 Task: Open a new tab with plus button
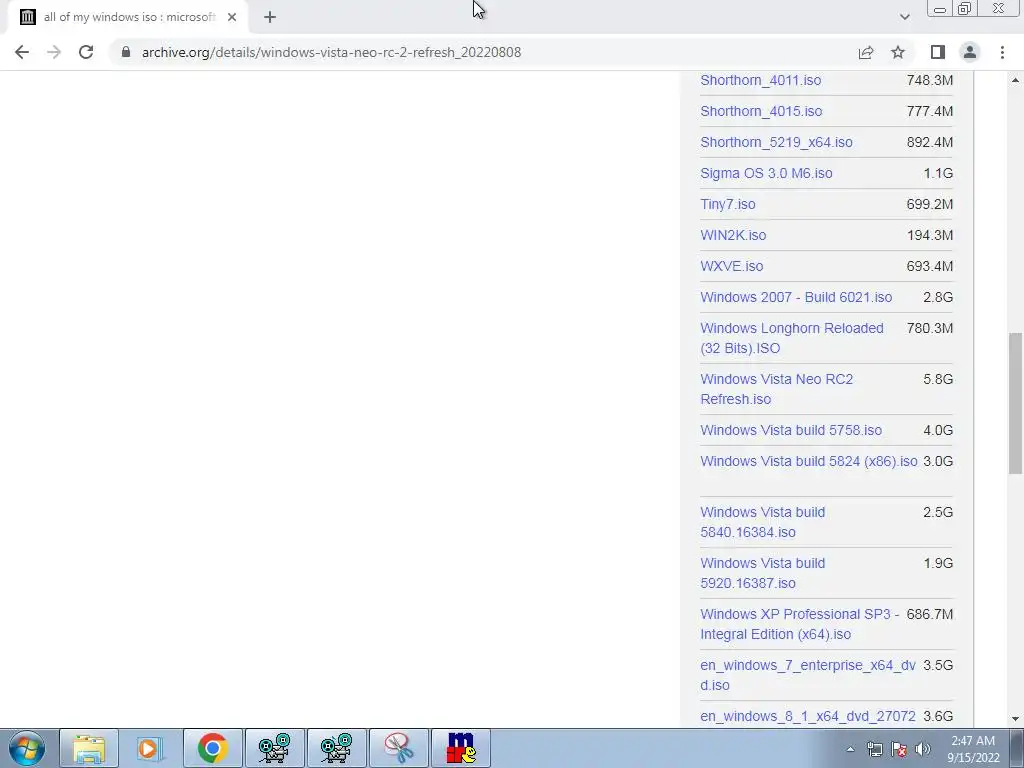pos(270,17)
